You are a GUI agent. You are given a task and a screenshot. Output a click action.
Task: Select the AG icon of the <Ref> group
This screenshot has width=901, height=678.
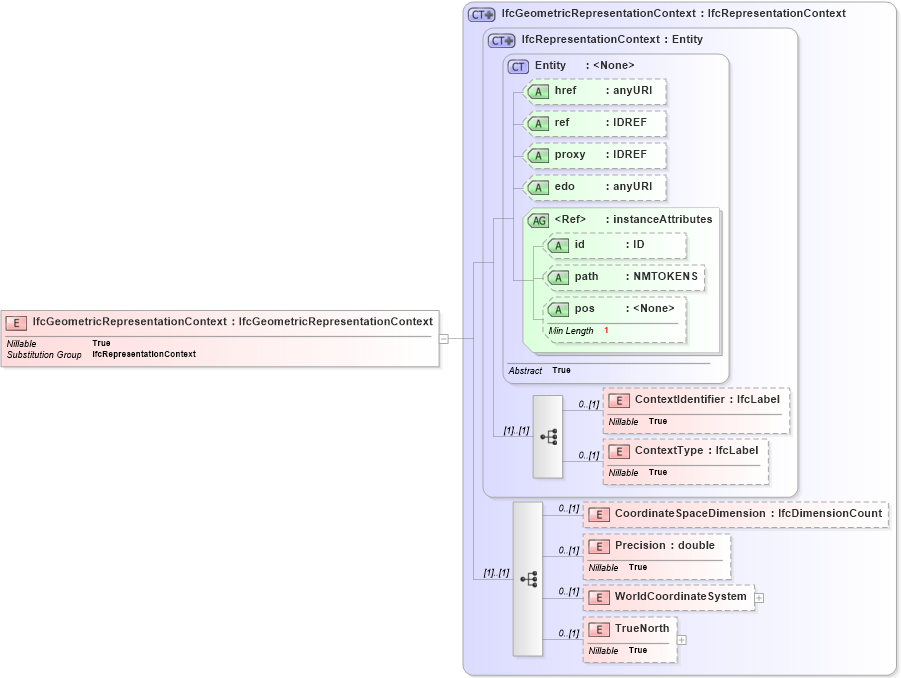(x=539, y=219)
